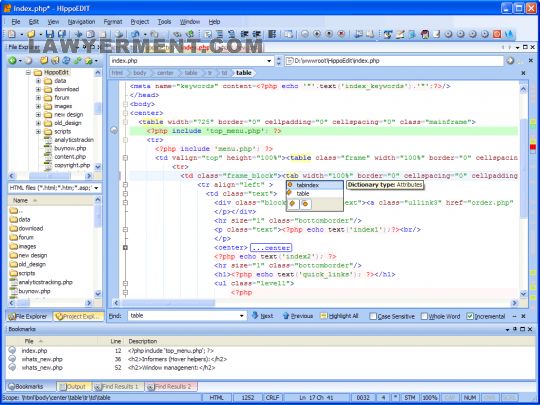Click the Undo arrow icon in toolbar
Screen dimensions: 540x405
(x=135, y=34)
